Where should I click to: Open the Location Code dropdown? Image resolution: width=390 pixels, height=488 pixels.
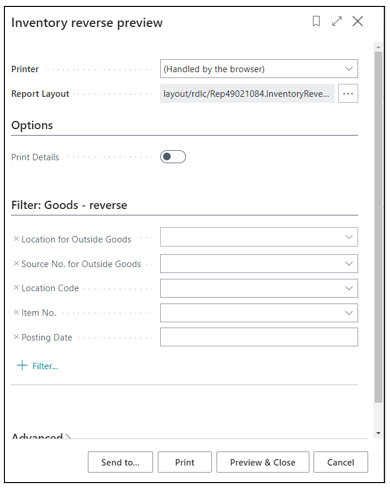349,288
